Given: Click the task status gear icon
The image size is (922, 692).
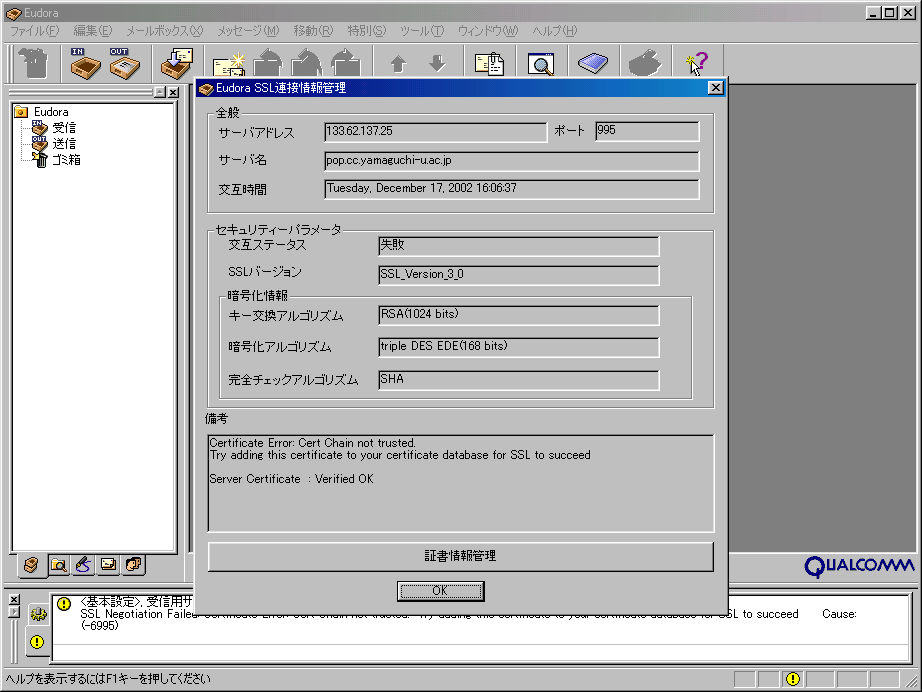Looking at the screenshot, I should pos(38,614).
